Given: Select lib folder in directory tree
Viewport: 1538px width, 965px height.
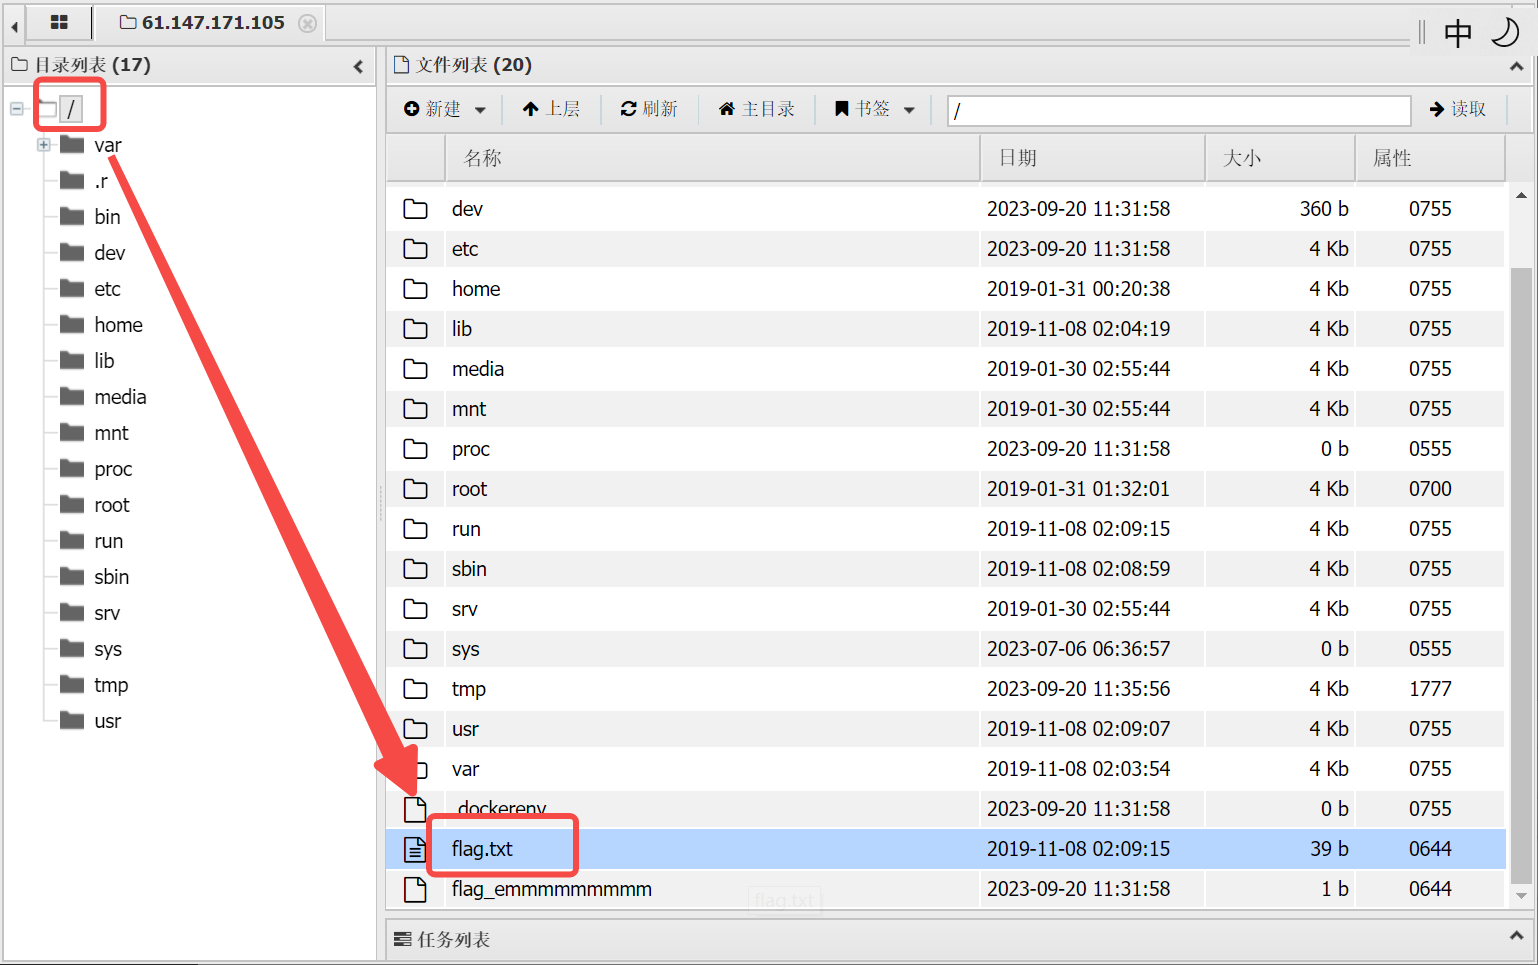Looking at the screenshot, I should (104, 361).
